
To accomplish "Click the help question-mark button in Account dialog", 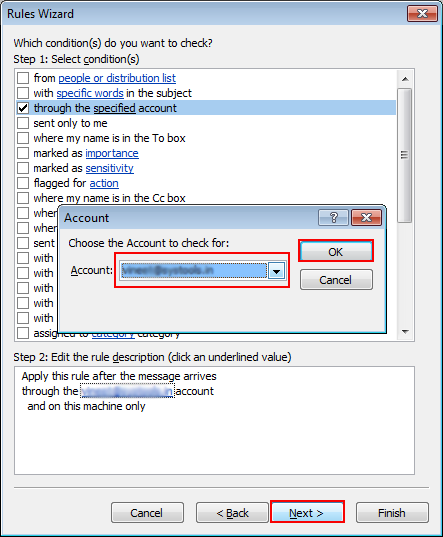I will 333,218.
